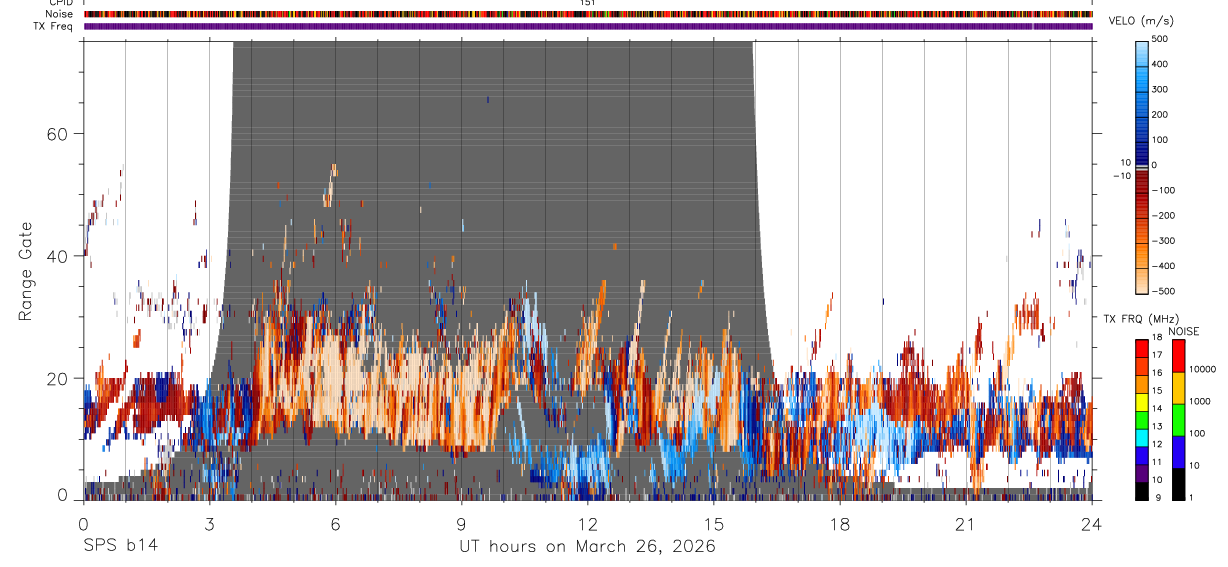1228x567 pixels.
Task: Click the 21 tick on UT hours axis
Action: click(965, 524)
